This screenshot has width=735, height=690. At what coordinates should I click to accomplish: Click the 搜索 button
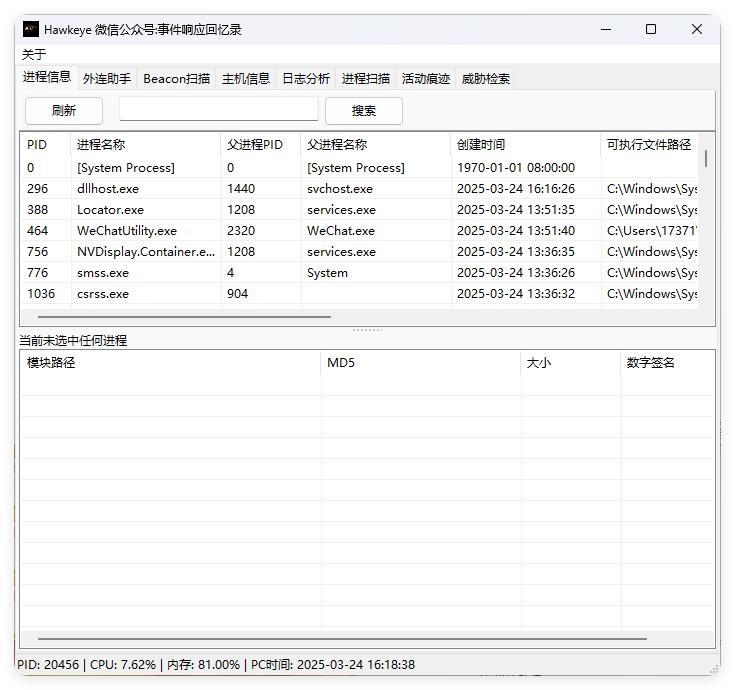coord(364,110)
